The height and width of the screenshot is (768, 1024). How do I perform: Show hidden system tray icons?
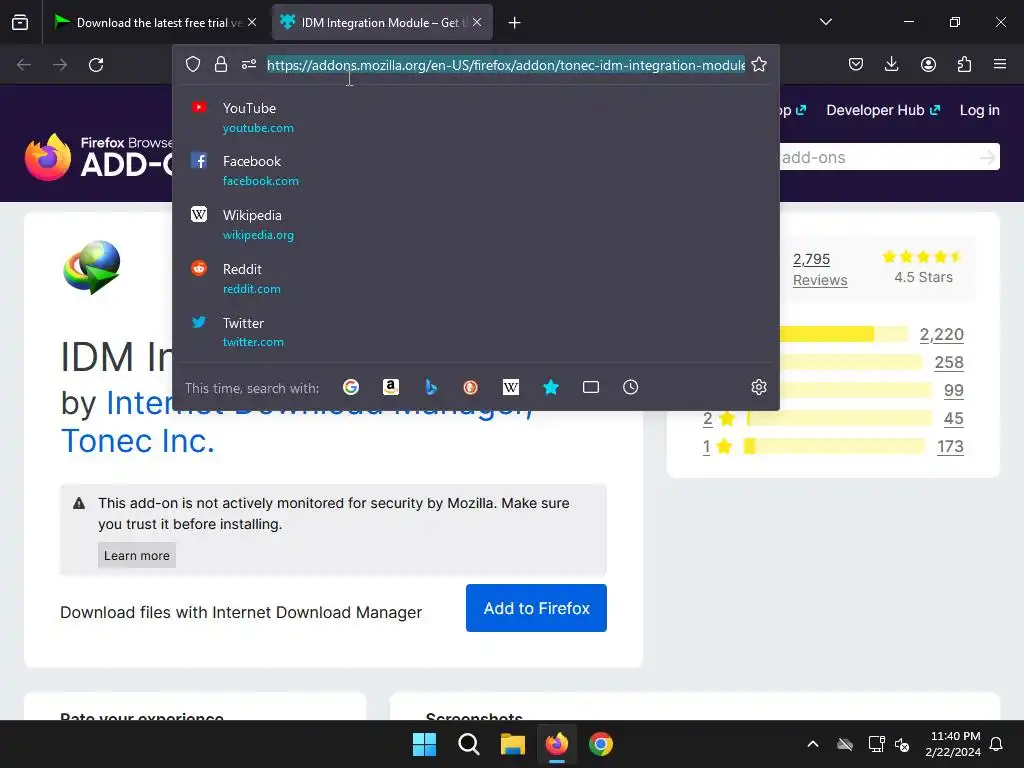[x=813, y=744]
